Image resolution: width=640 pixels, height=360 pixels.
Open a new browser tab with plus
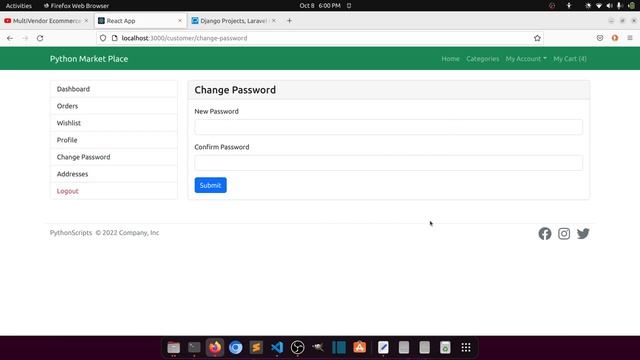pyautogui.click(x=289, y=20)
